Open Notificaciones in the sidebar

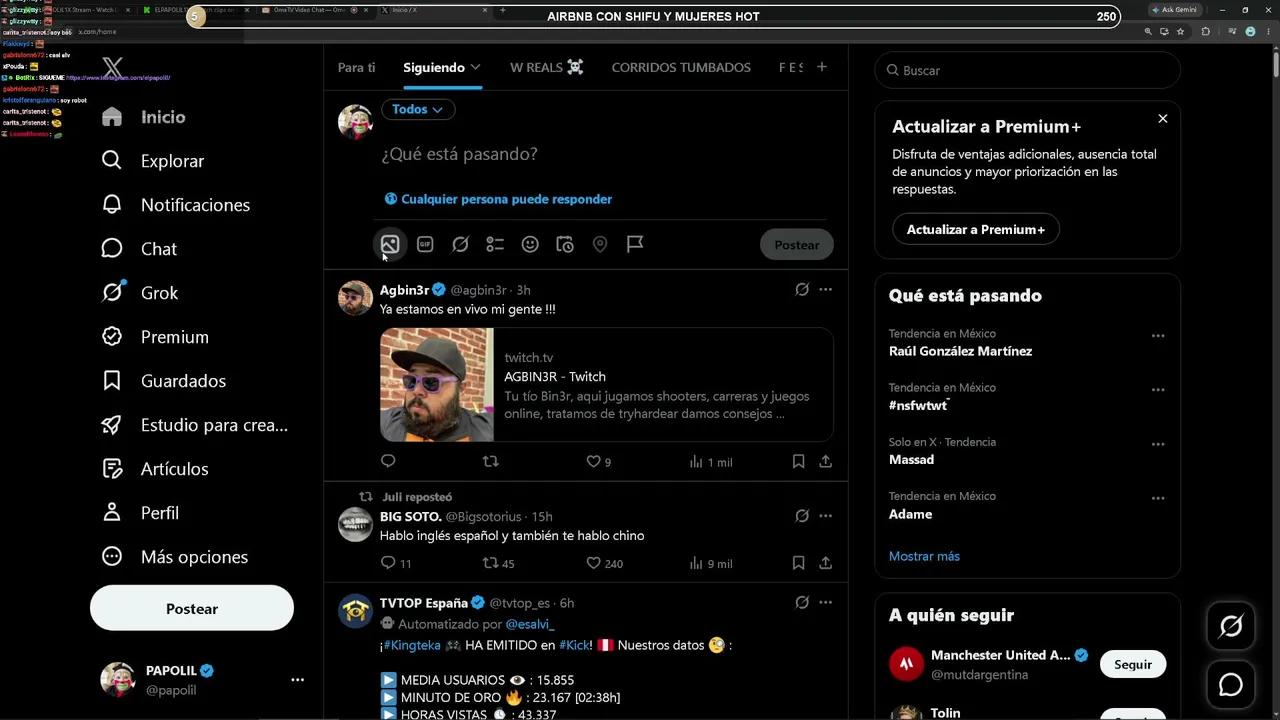click(x=176, y=205)
